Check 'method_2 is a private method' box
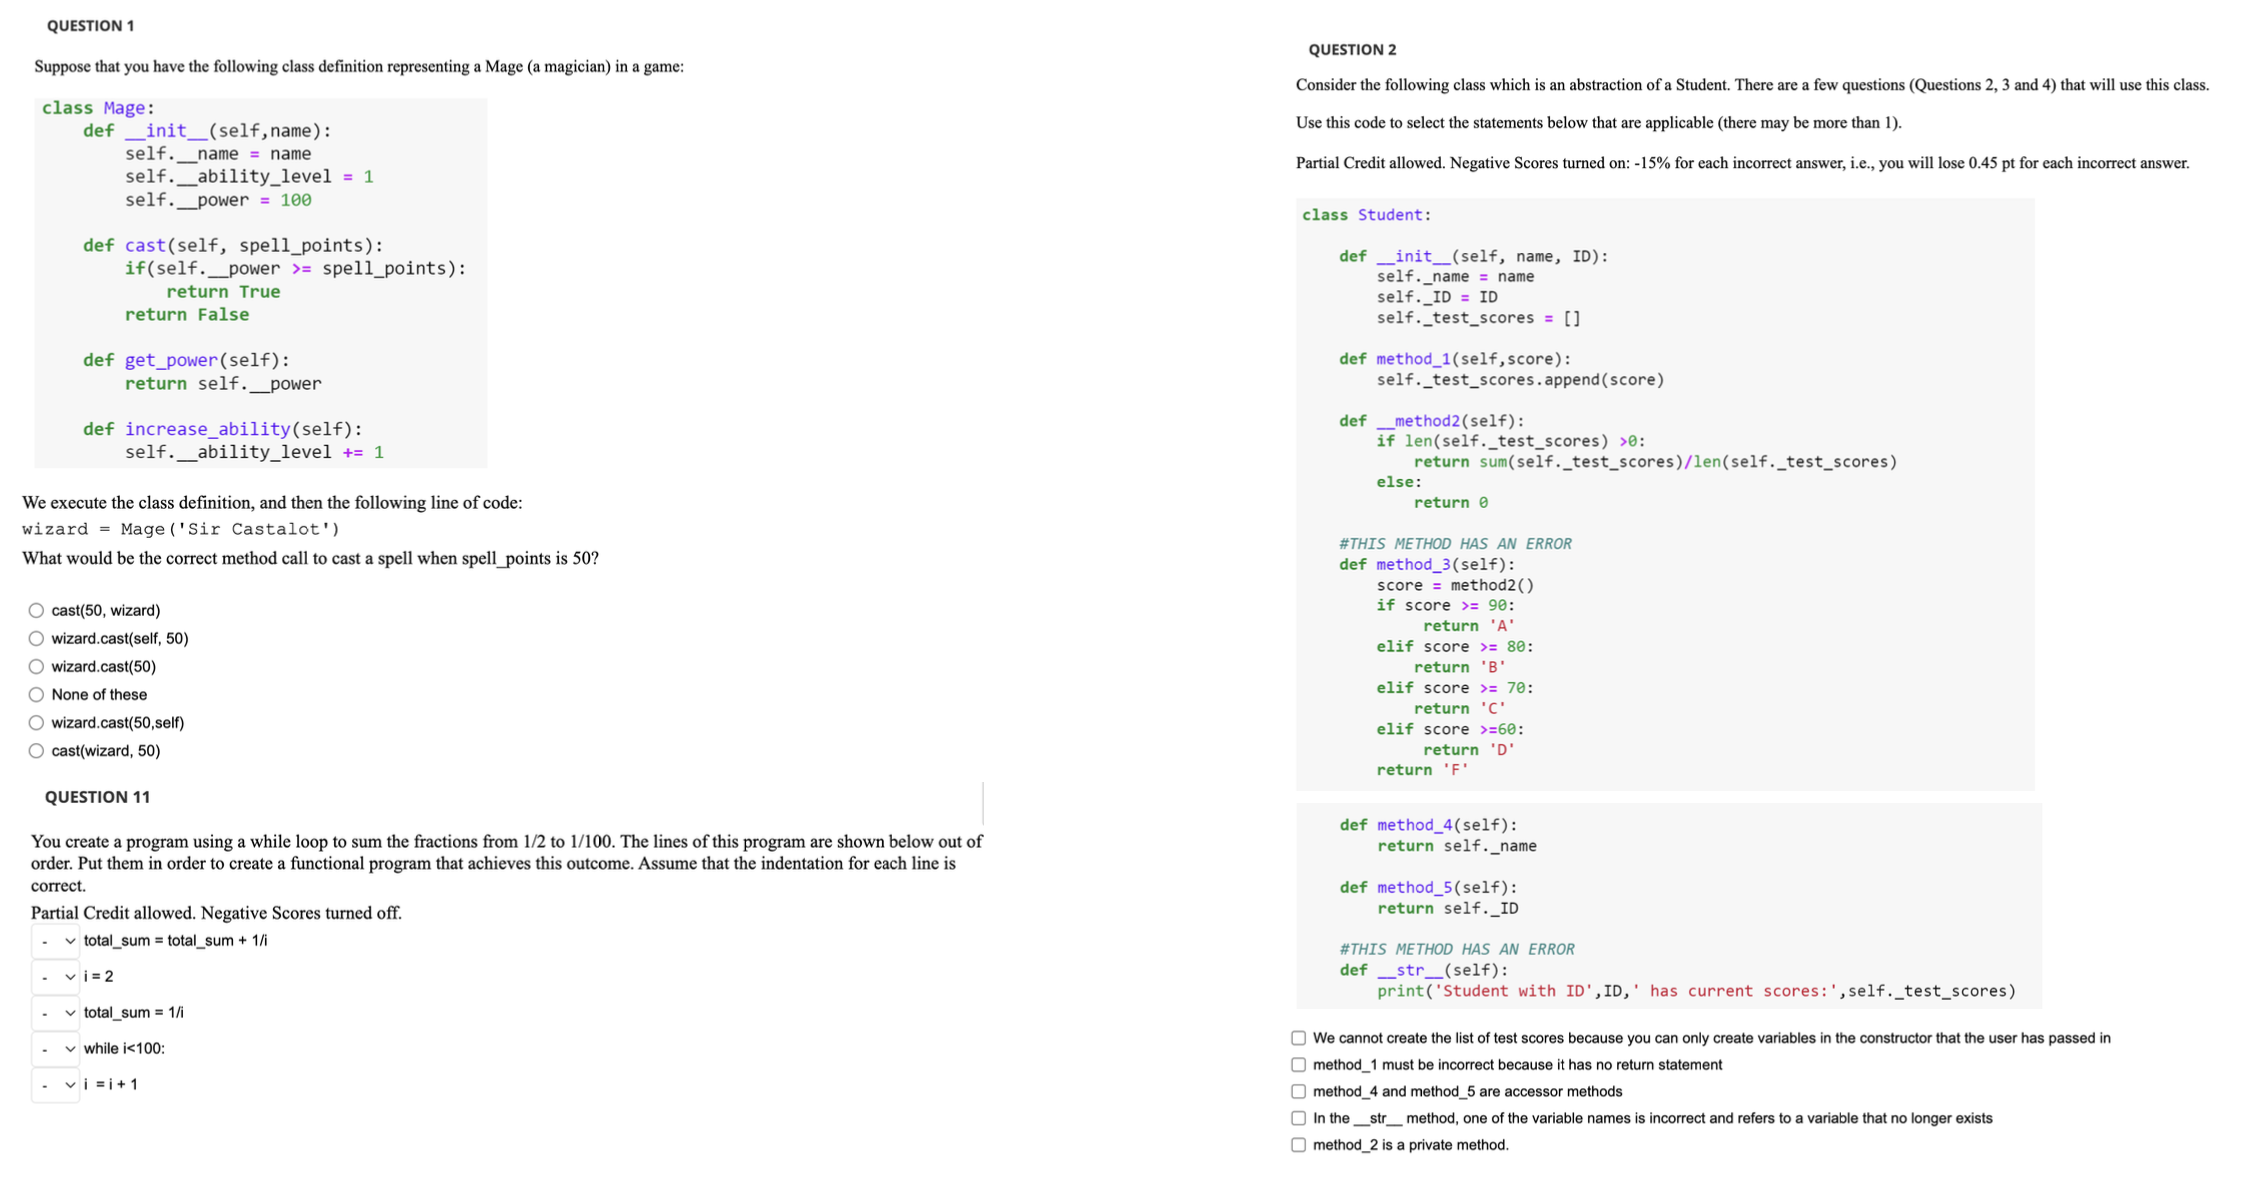Image resolution: width=2242 pixels, height=1190 pixels. click(x=1298, y=1145)
